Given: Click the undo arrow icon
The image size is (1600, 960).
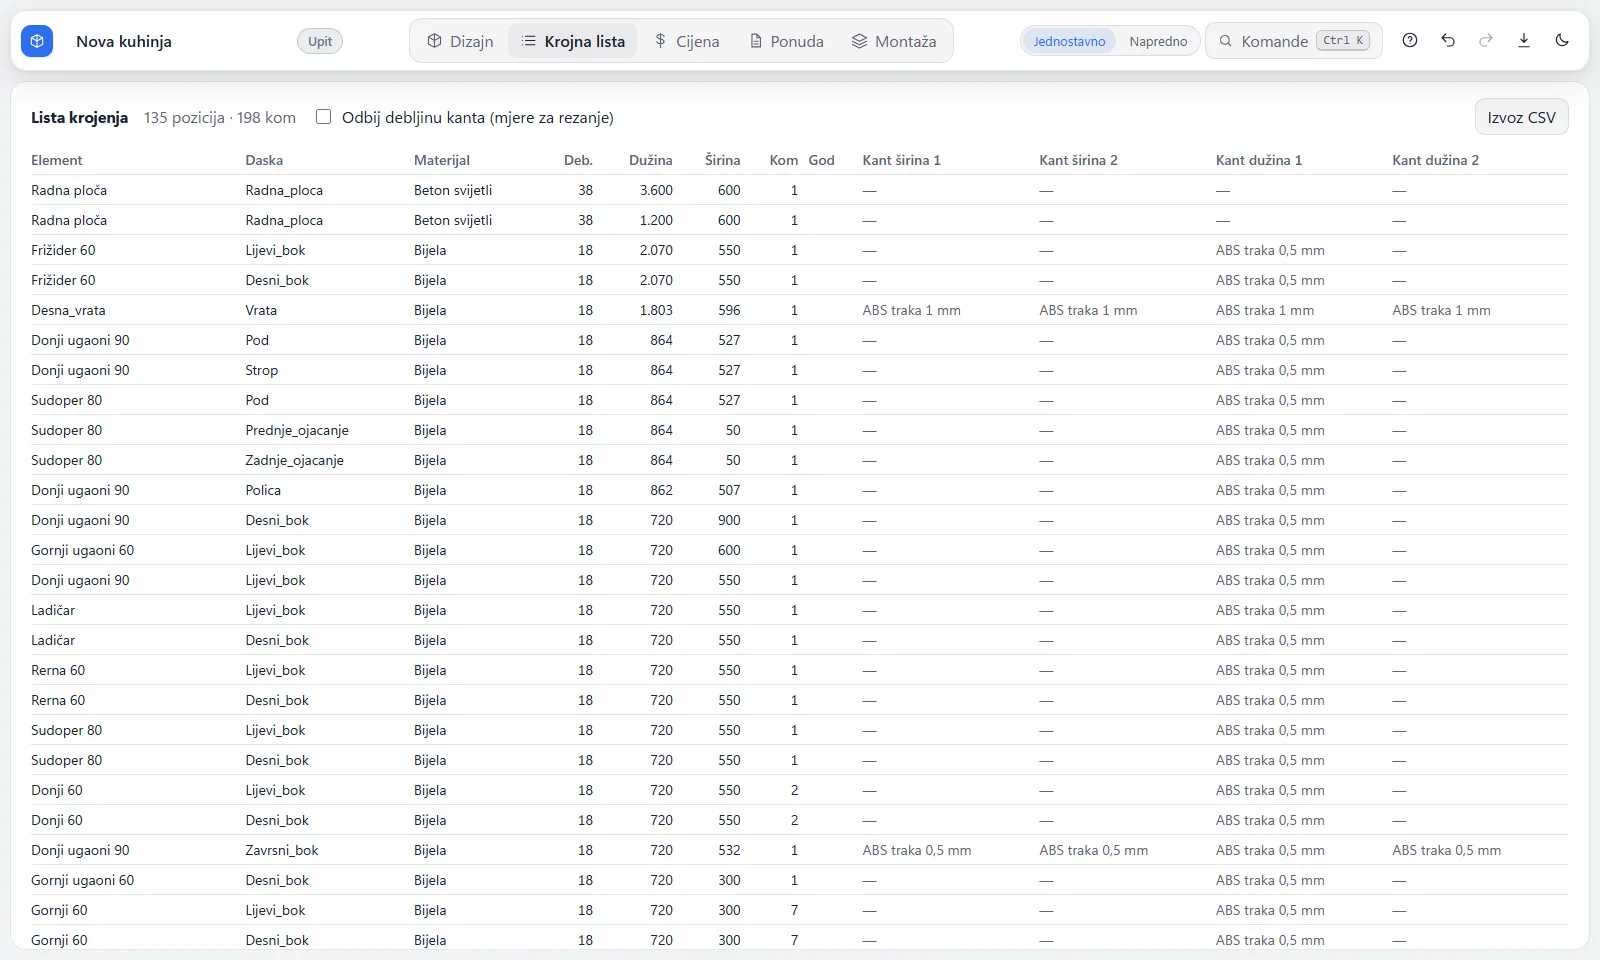Looking at the screenshot, I should point(1448,41).
